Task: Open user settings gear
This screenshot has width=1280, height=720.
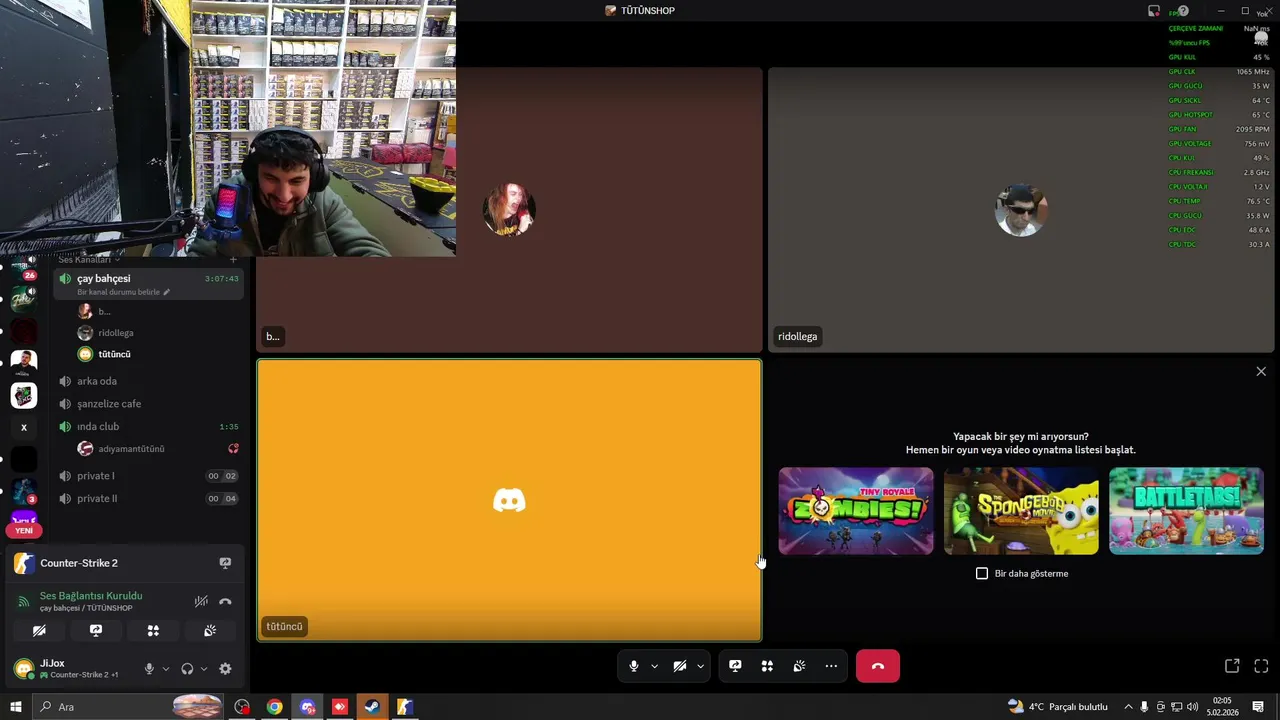Action: 225,669
